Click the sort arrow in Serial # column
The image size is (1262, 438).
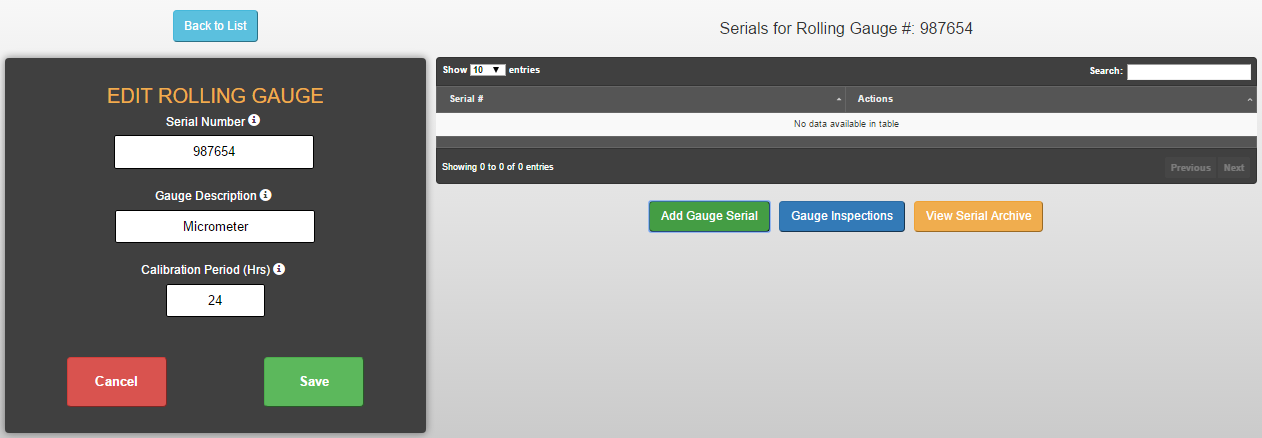coord(838,100)
